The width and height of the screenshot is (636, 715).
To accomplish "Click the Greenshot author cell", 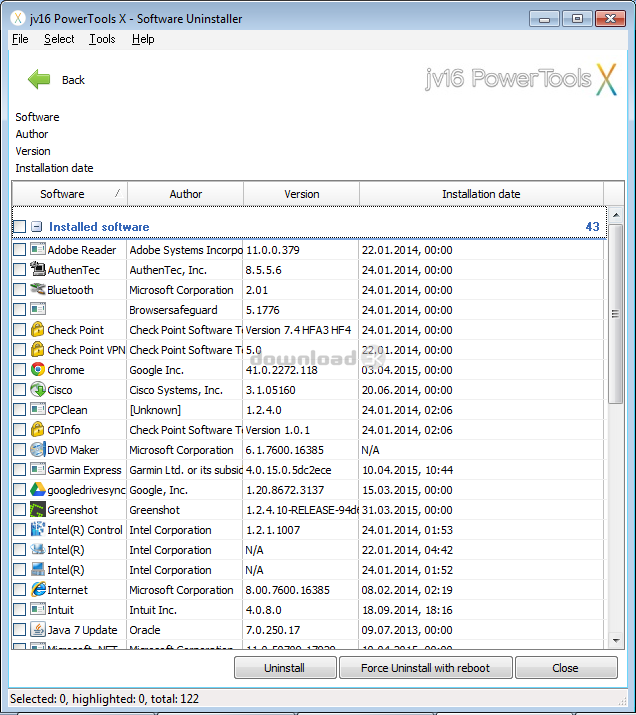I will (x=185, y=510).
